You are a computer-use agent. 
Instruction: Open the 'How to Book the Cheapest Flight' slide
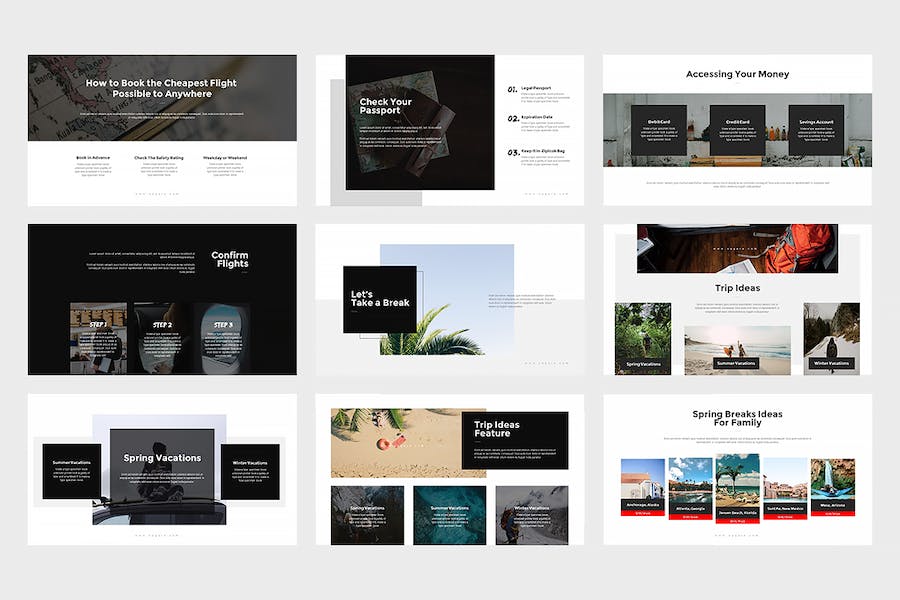point(162,130)
